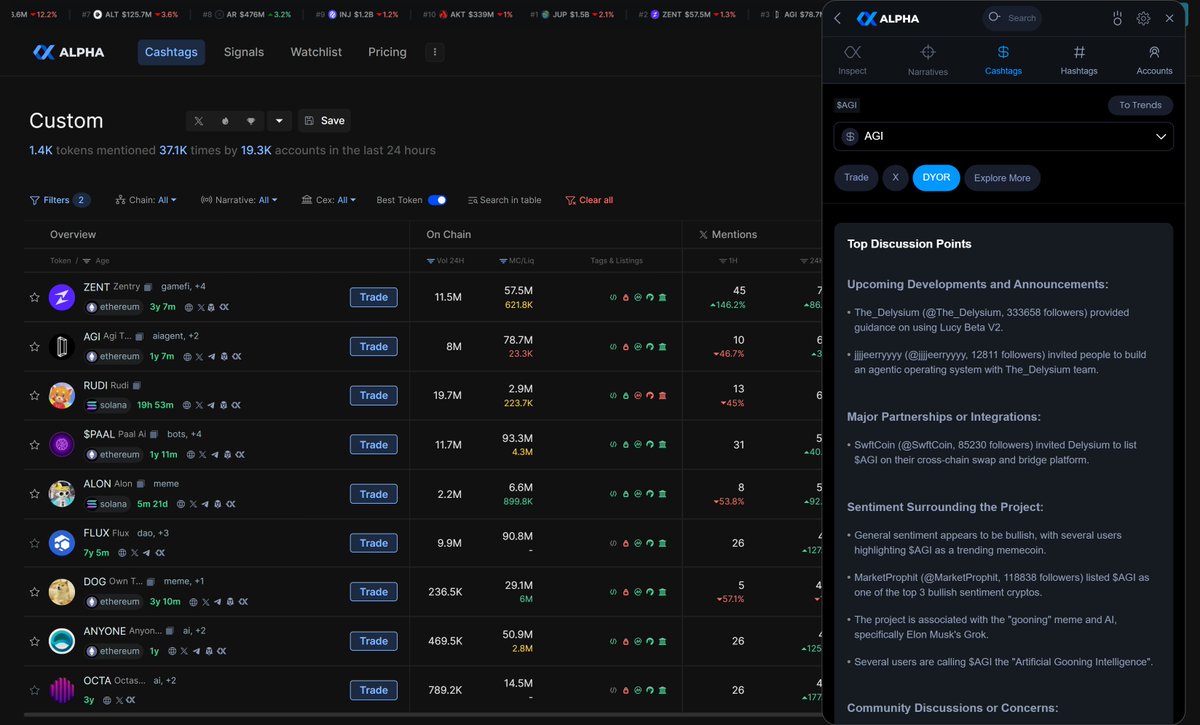
Task: Go back with side panel arrow
Action: click(x=837, y=18)
